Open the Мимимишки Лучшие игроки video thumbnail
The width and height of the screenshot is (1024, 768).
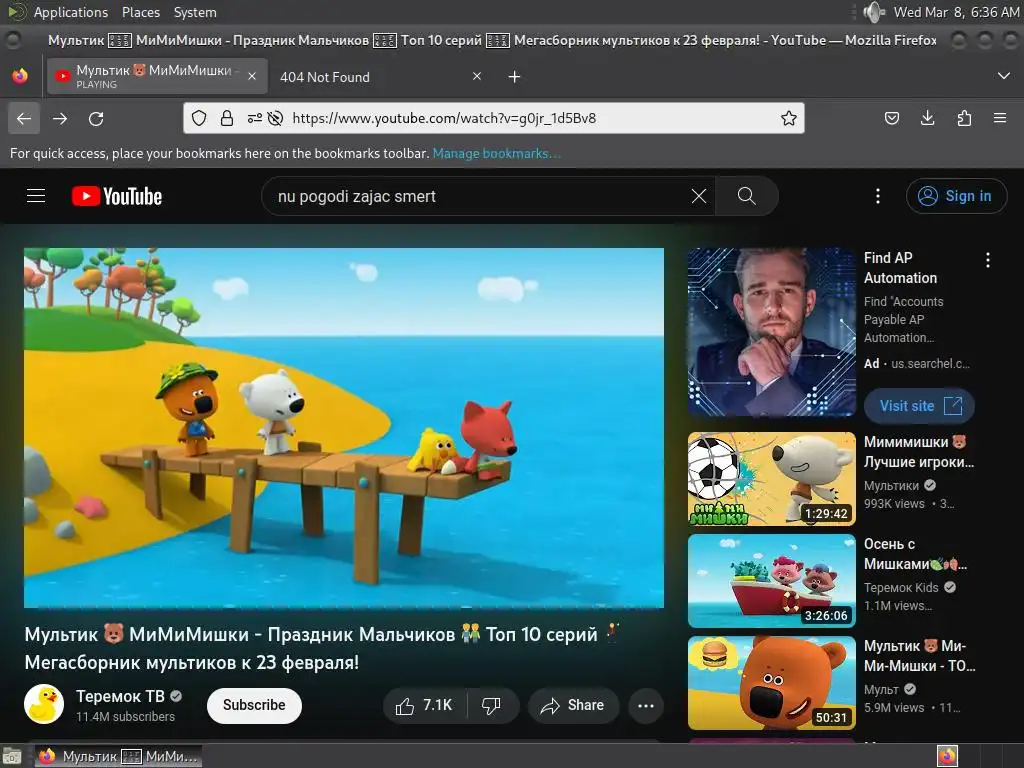click(x=771, y=479)
